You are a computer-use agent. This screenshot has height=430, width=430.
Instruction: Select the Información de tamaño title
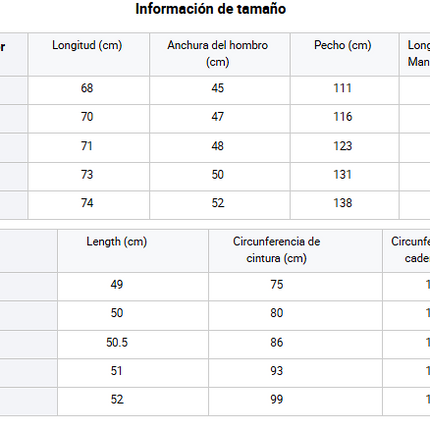[x=211, y=9]
